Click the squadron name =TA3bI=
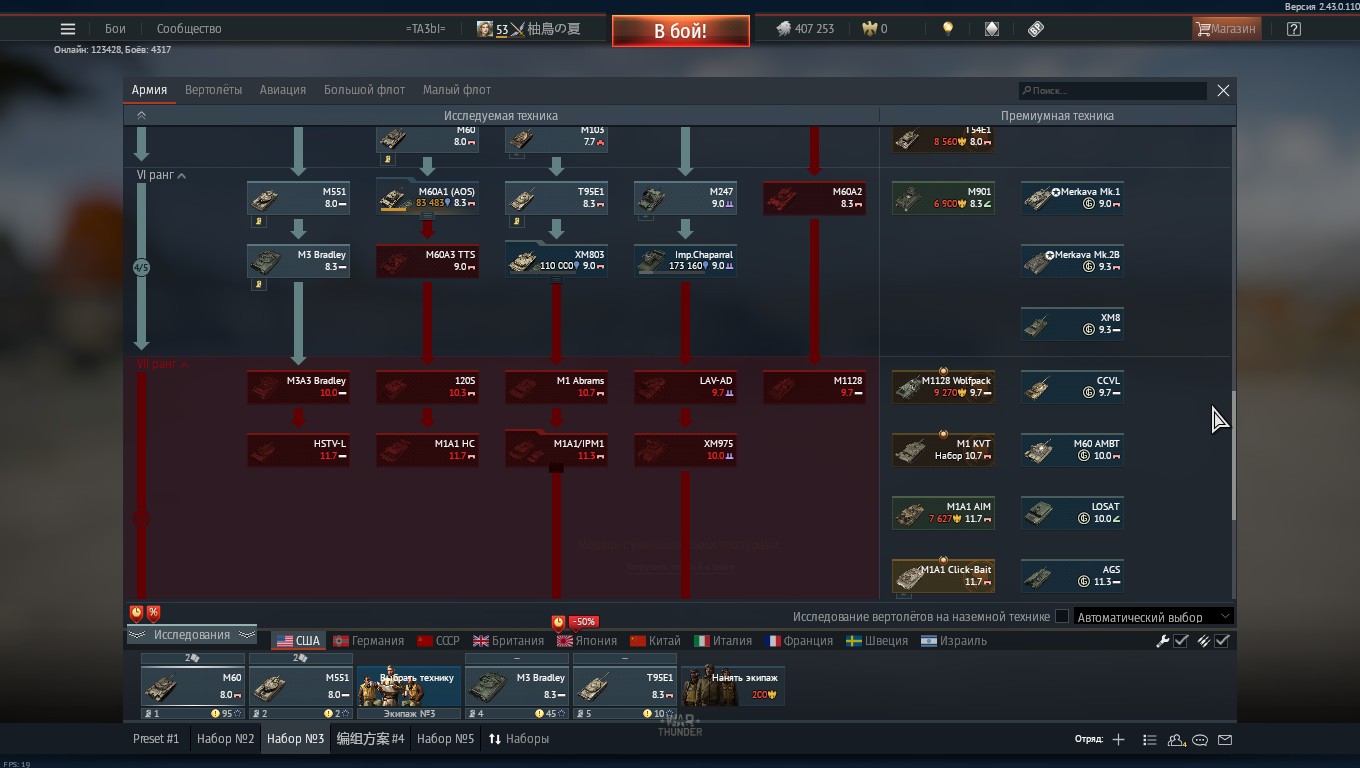 point(426,29)
